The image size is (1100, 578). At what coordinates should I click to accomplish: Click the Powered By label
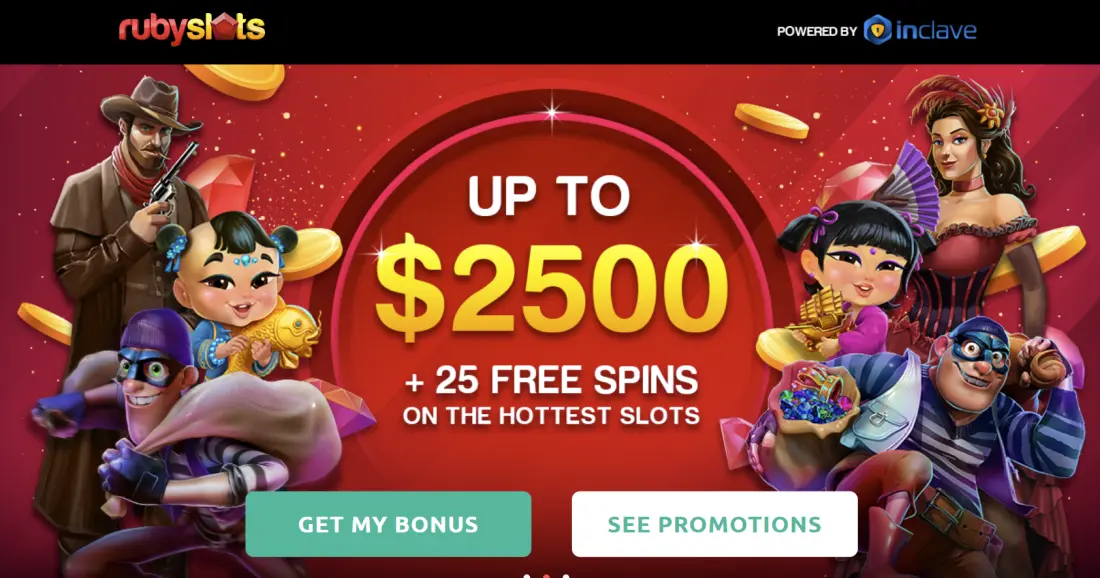pyautogui.click(x=817, y=32)
